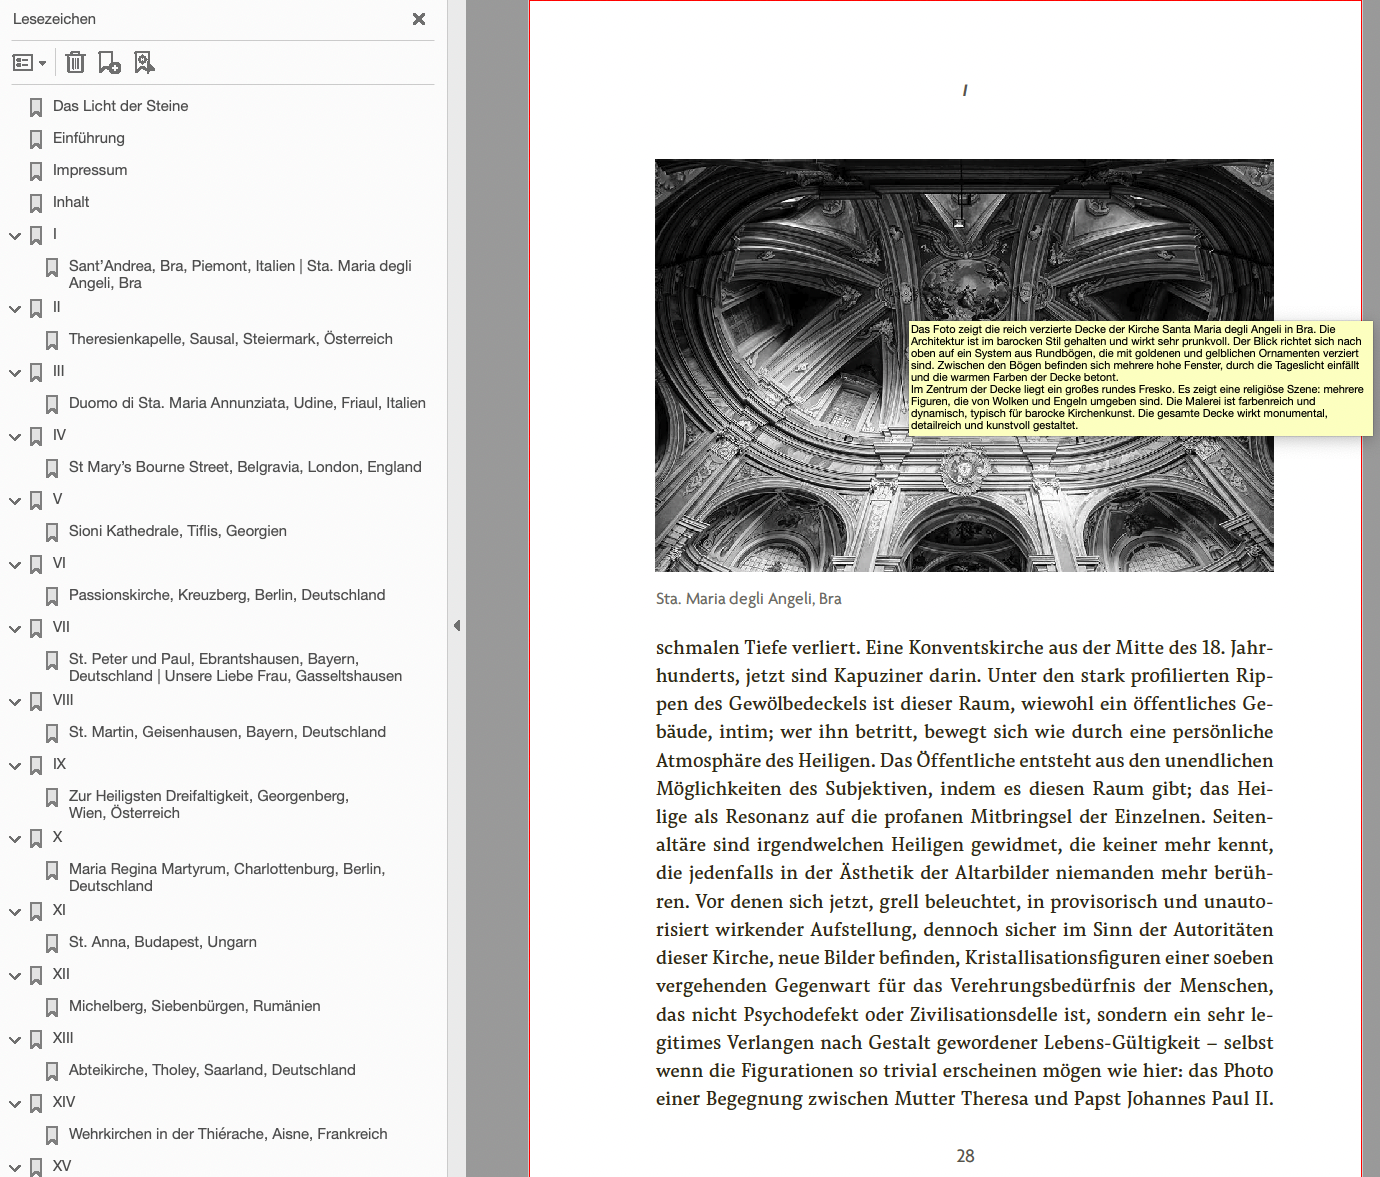1380x1177 pixels.
Task: Open Sioni Kathedrale, Tiflis bookmark
Action: [x=178, y=531]
